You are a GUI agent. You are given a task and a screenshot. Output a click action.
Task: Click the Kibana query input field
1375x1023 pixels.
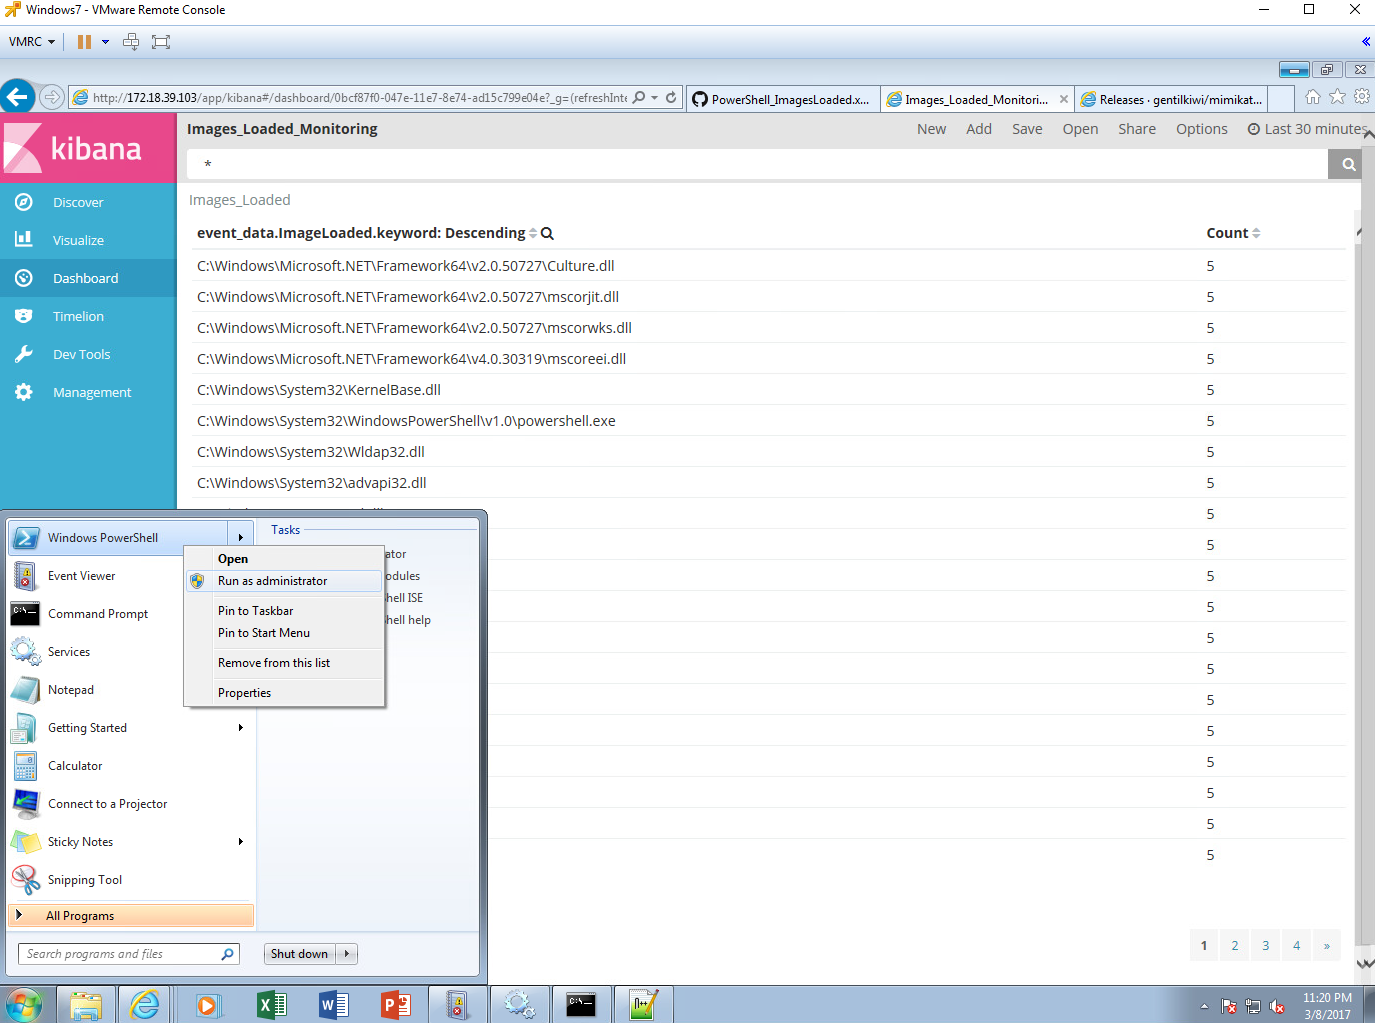click(757, 164)
